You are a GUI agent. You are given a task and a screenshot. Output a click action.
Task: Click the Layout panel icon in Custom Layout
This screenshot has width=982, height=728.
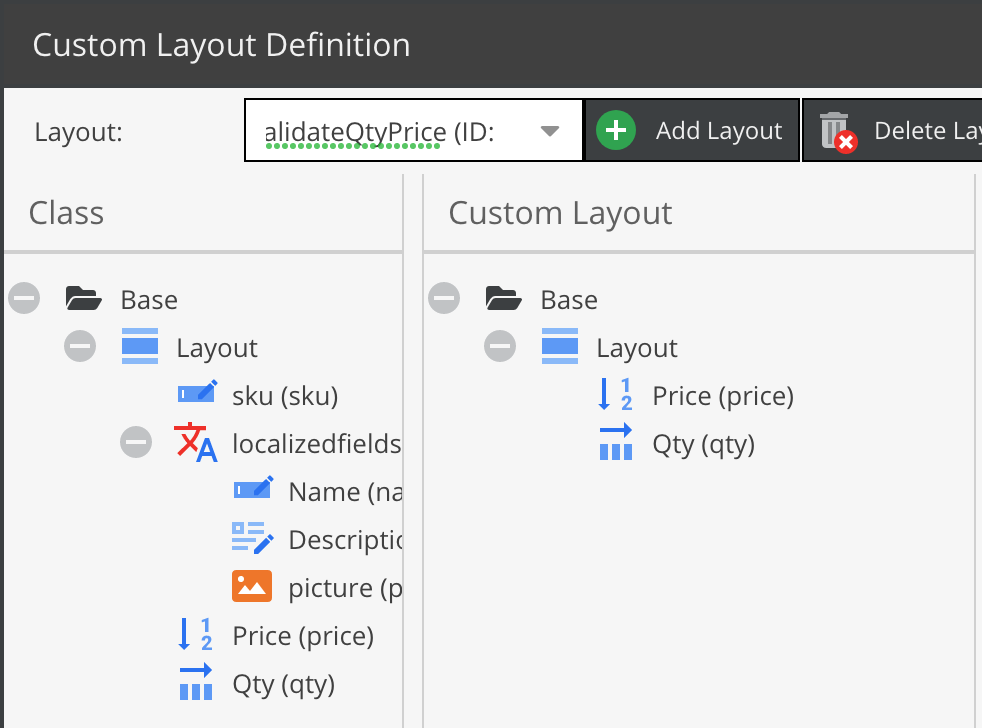click(559, 347)
